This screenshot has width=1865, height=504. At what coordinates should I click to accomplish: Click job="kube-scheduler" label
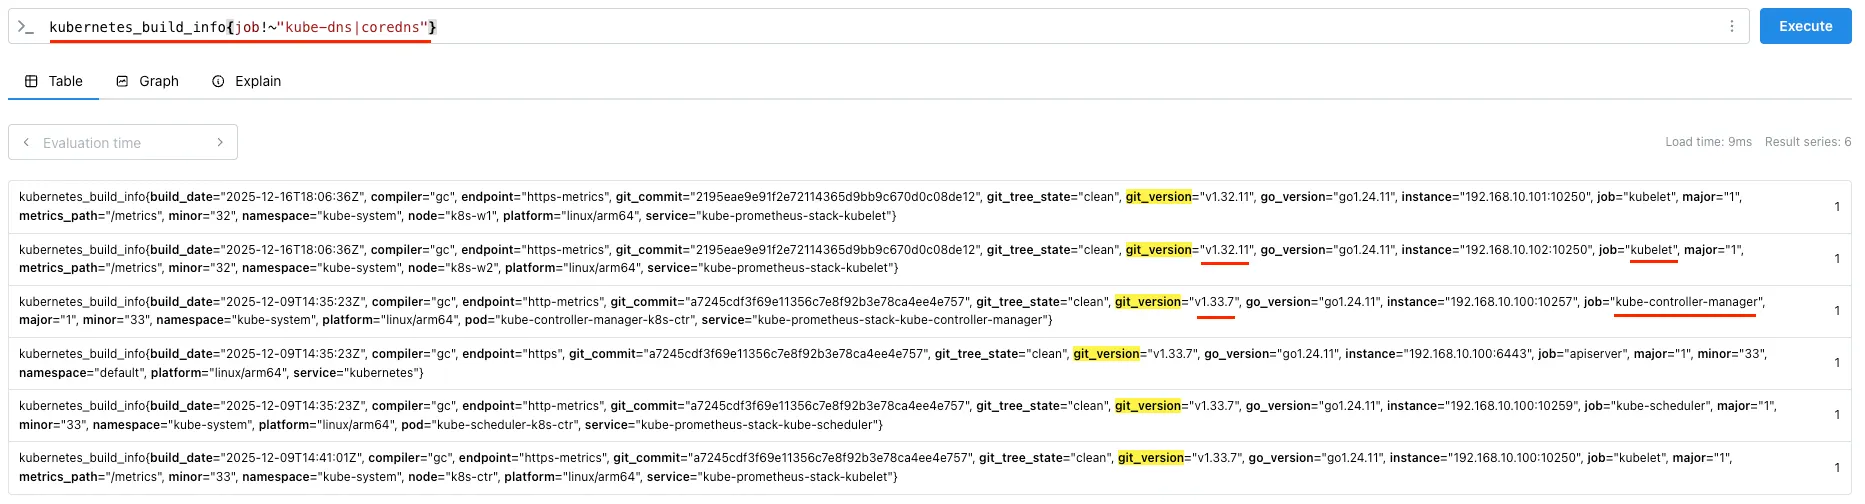(x=1647, y=406)
